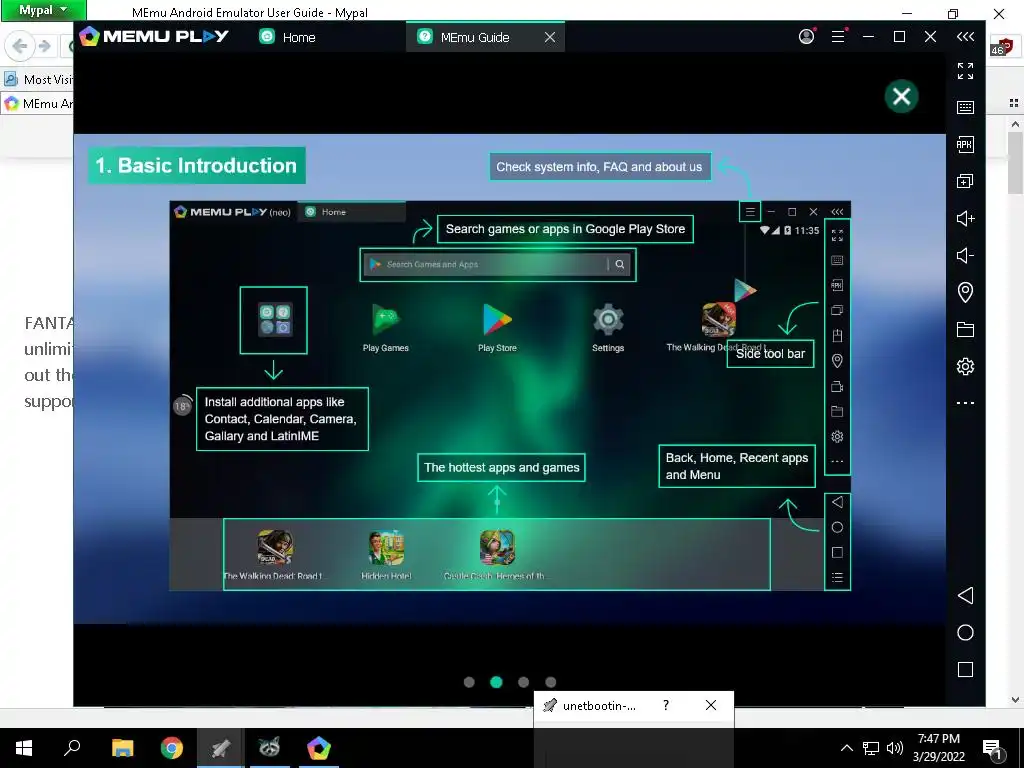Open MEmu settings gear in sidebar
The height and width of the screenshot is (768, 1024).
[x=965, y=366]
